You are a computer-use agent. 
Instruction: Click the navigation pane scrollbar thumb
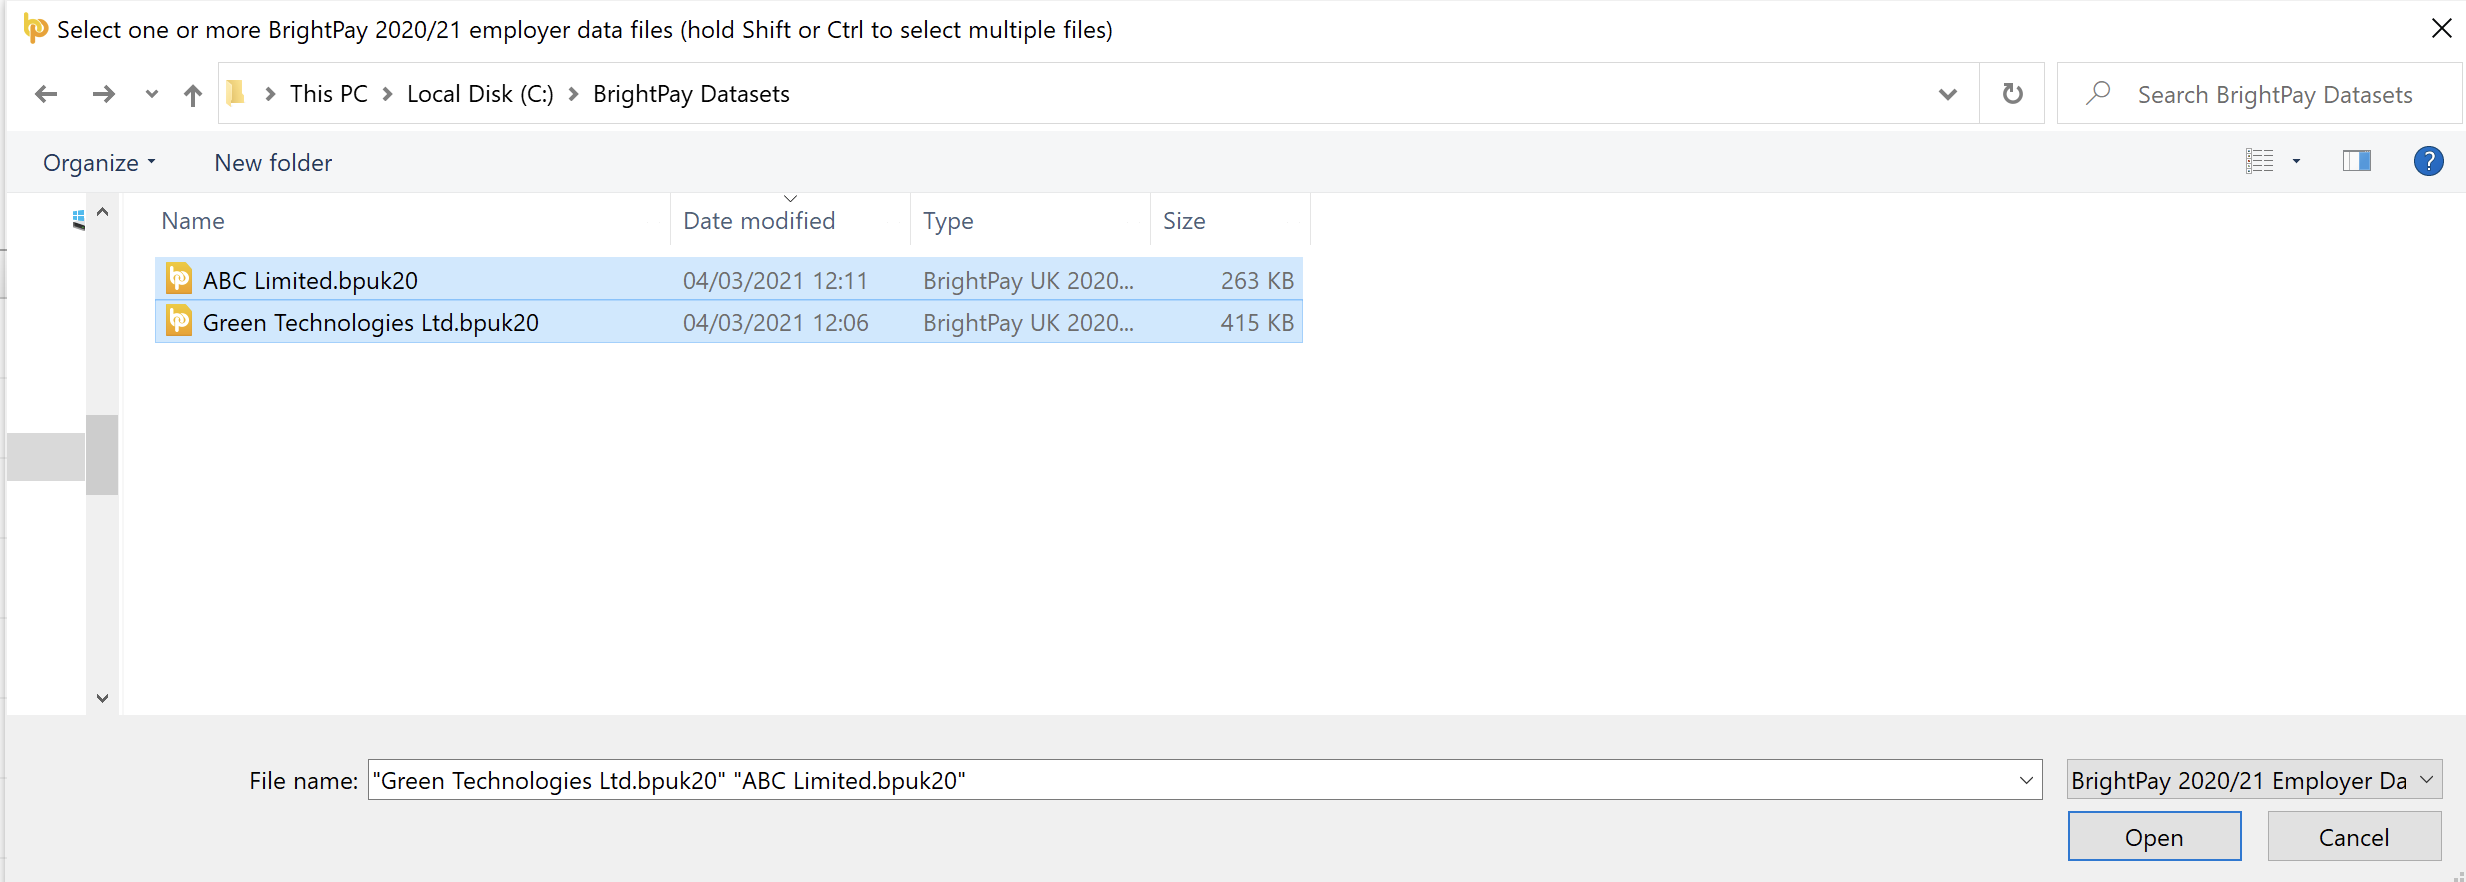[x=102, y=455]
